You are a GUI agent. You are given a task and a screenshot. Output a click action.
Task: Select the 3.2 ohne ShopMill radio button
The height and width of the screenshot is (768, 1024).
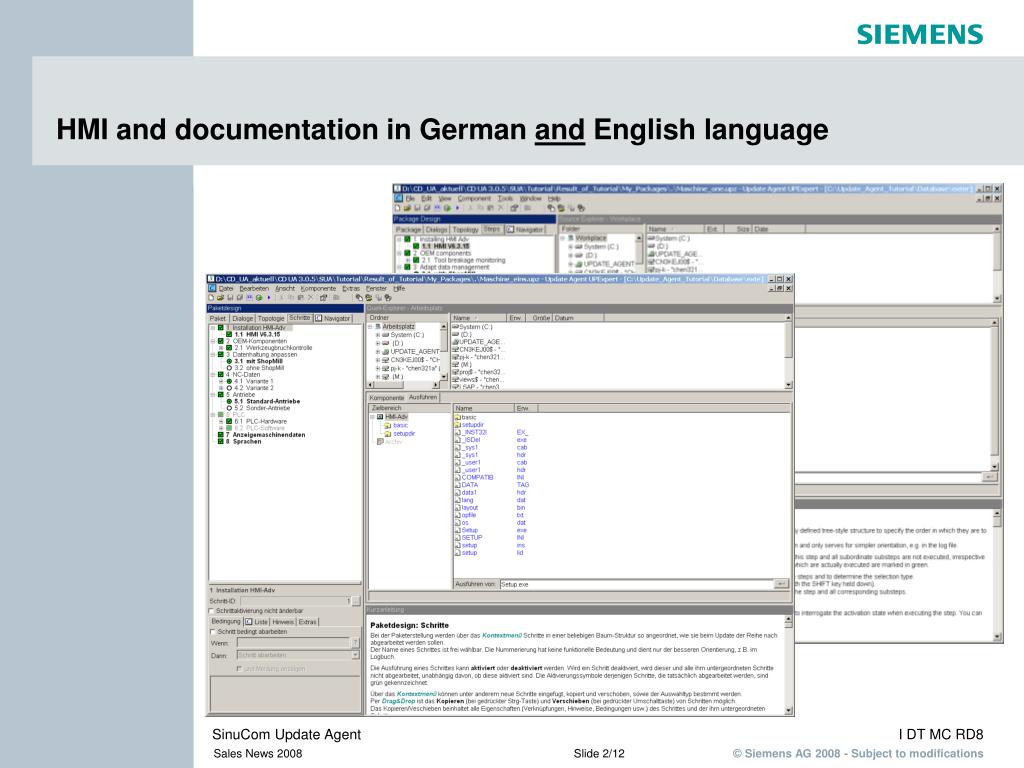click(229, 368)
